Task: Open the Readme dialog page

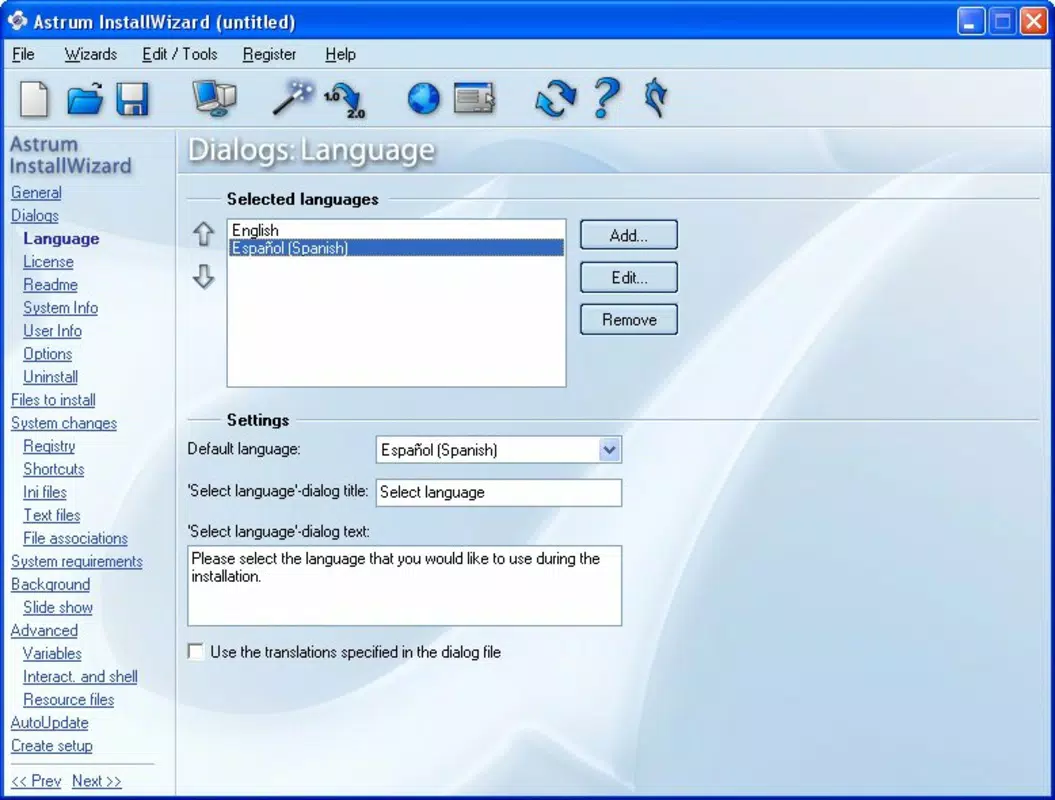Action: pos(50,285)
